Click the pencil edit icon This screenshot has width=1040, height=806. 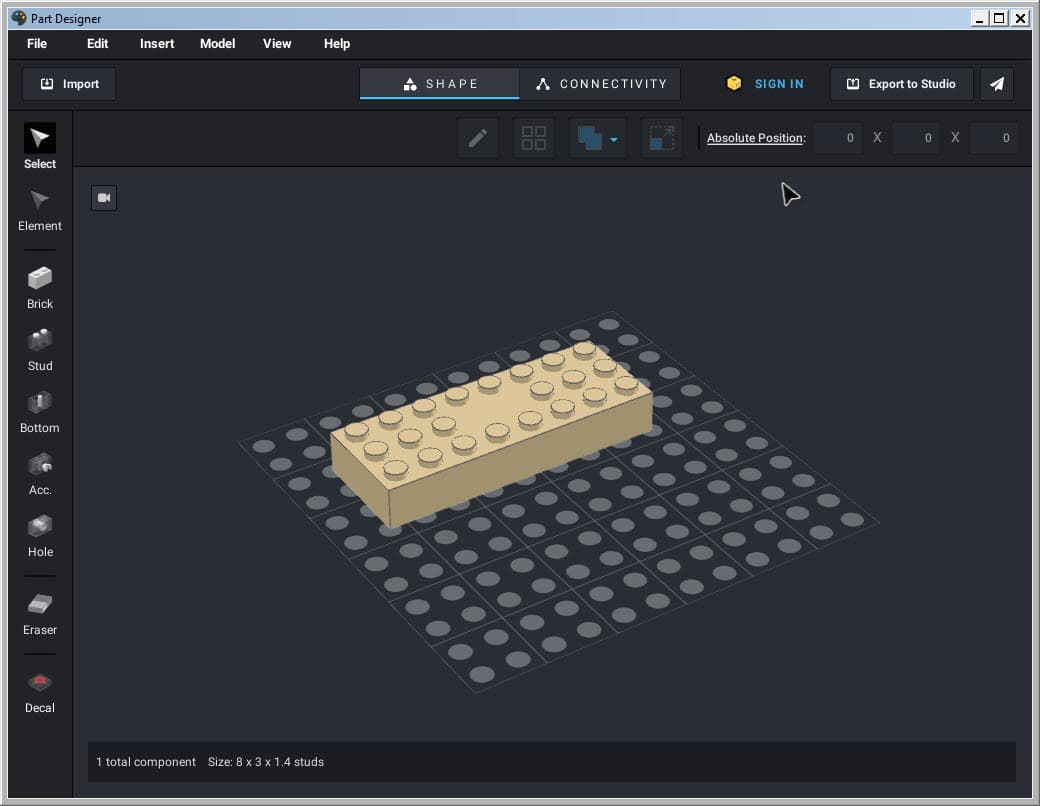point(478,138)
